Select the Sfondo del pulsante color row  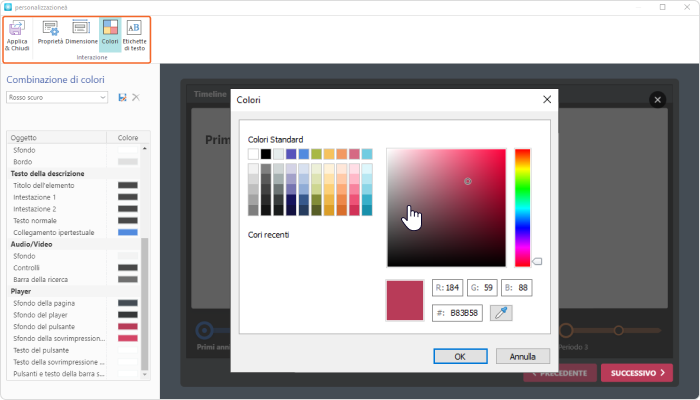tap(72, 326)
